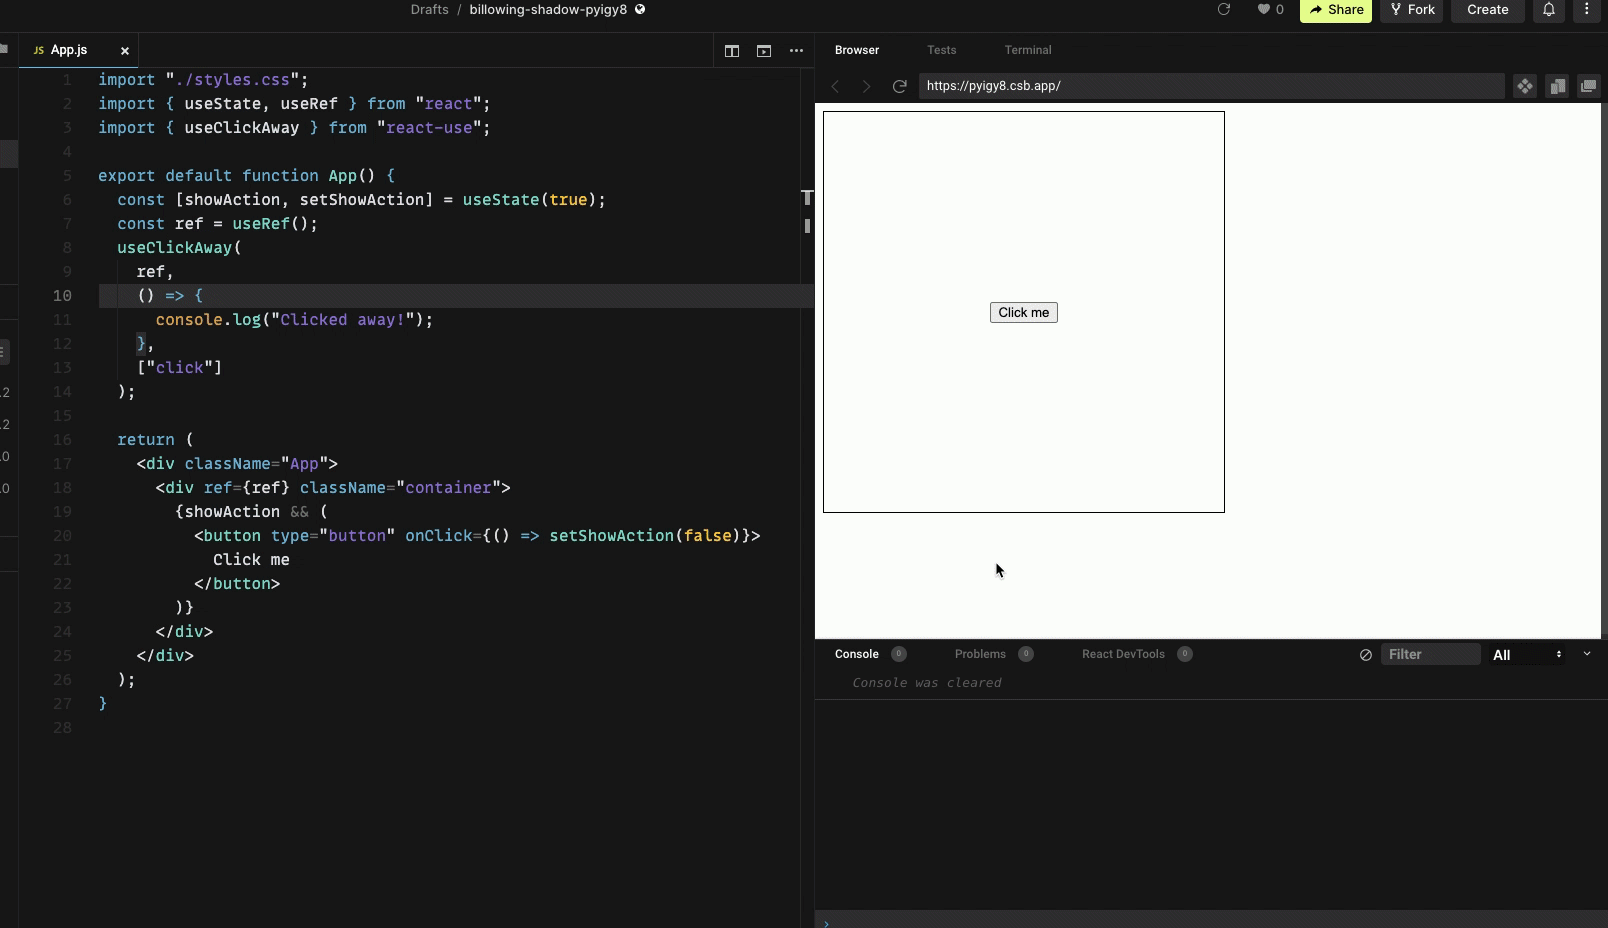
Task: Switch to the Tests tab
Action: tap(941, 50)
